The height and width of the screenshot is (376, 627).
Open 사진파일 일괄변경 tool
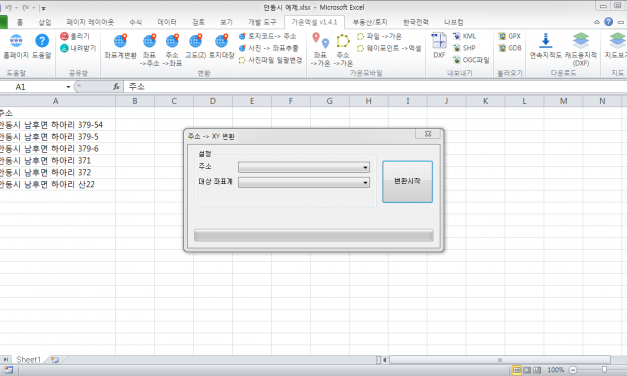[x=270, y=60]
